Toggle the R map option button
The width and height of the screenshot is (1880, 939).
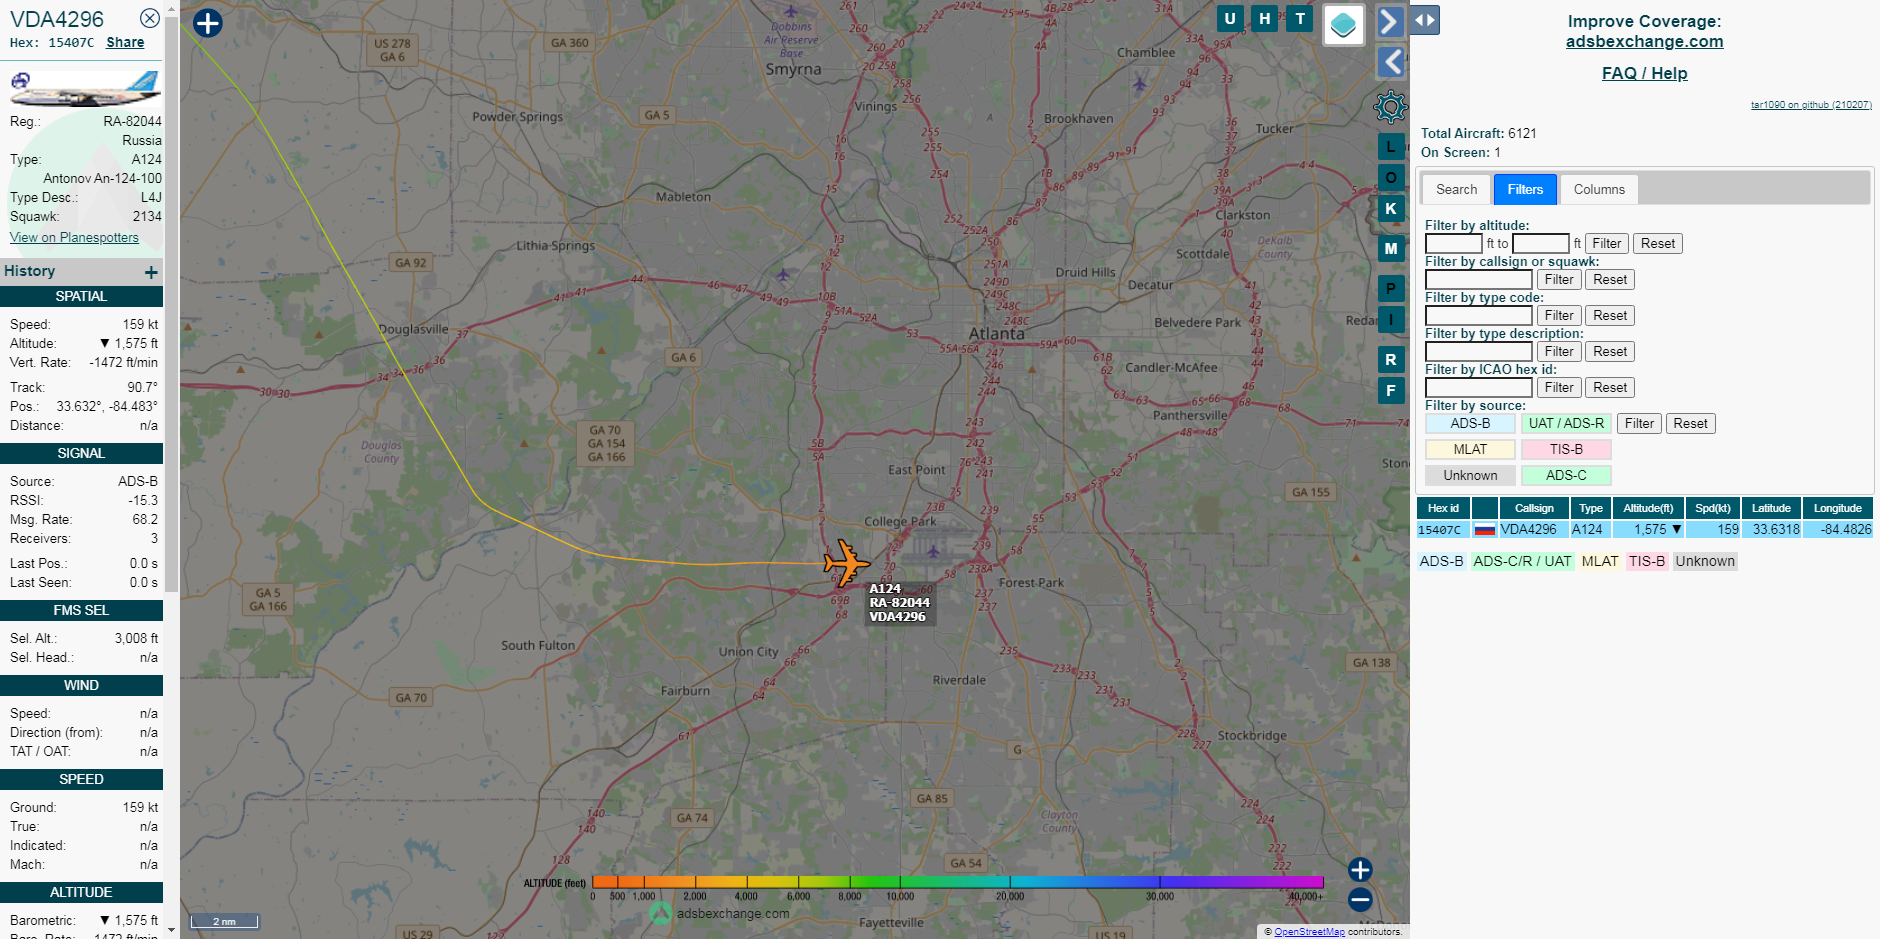coord(1391,360)
